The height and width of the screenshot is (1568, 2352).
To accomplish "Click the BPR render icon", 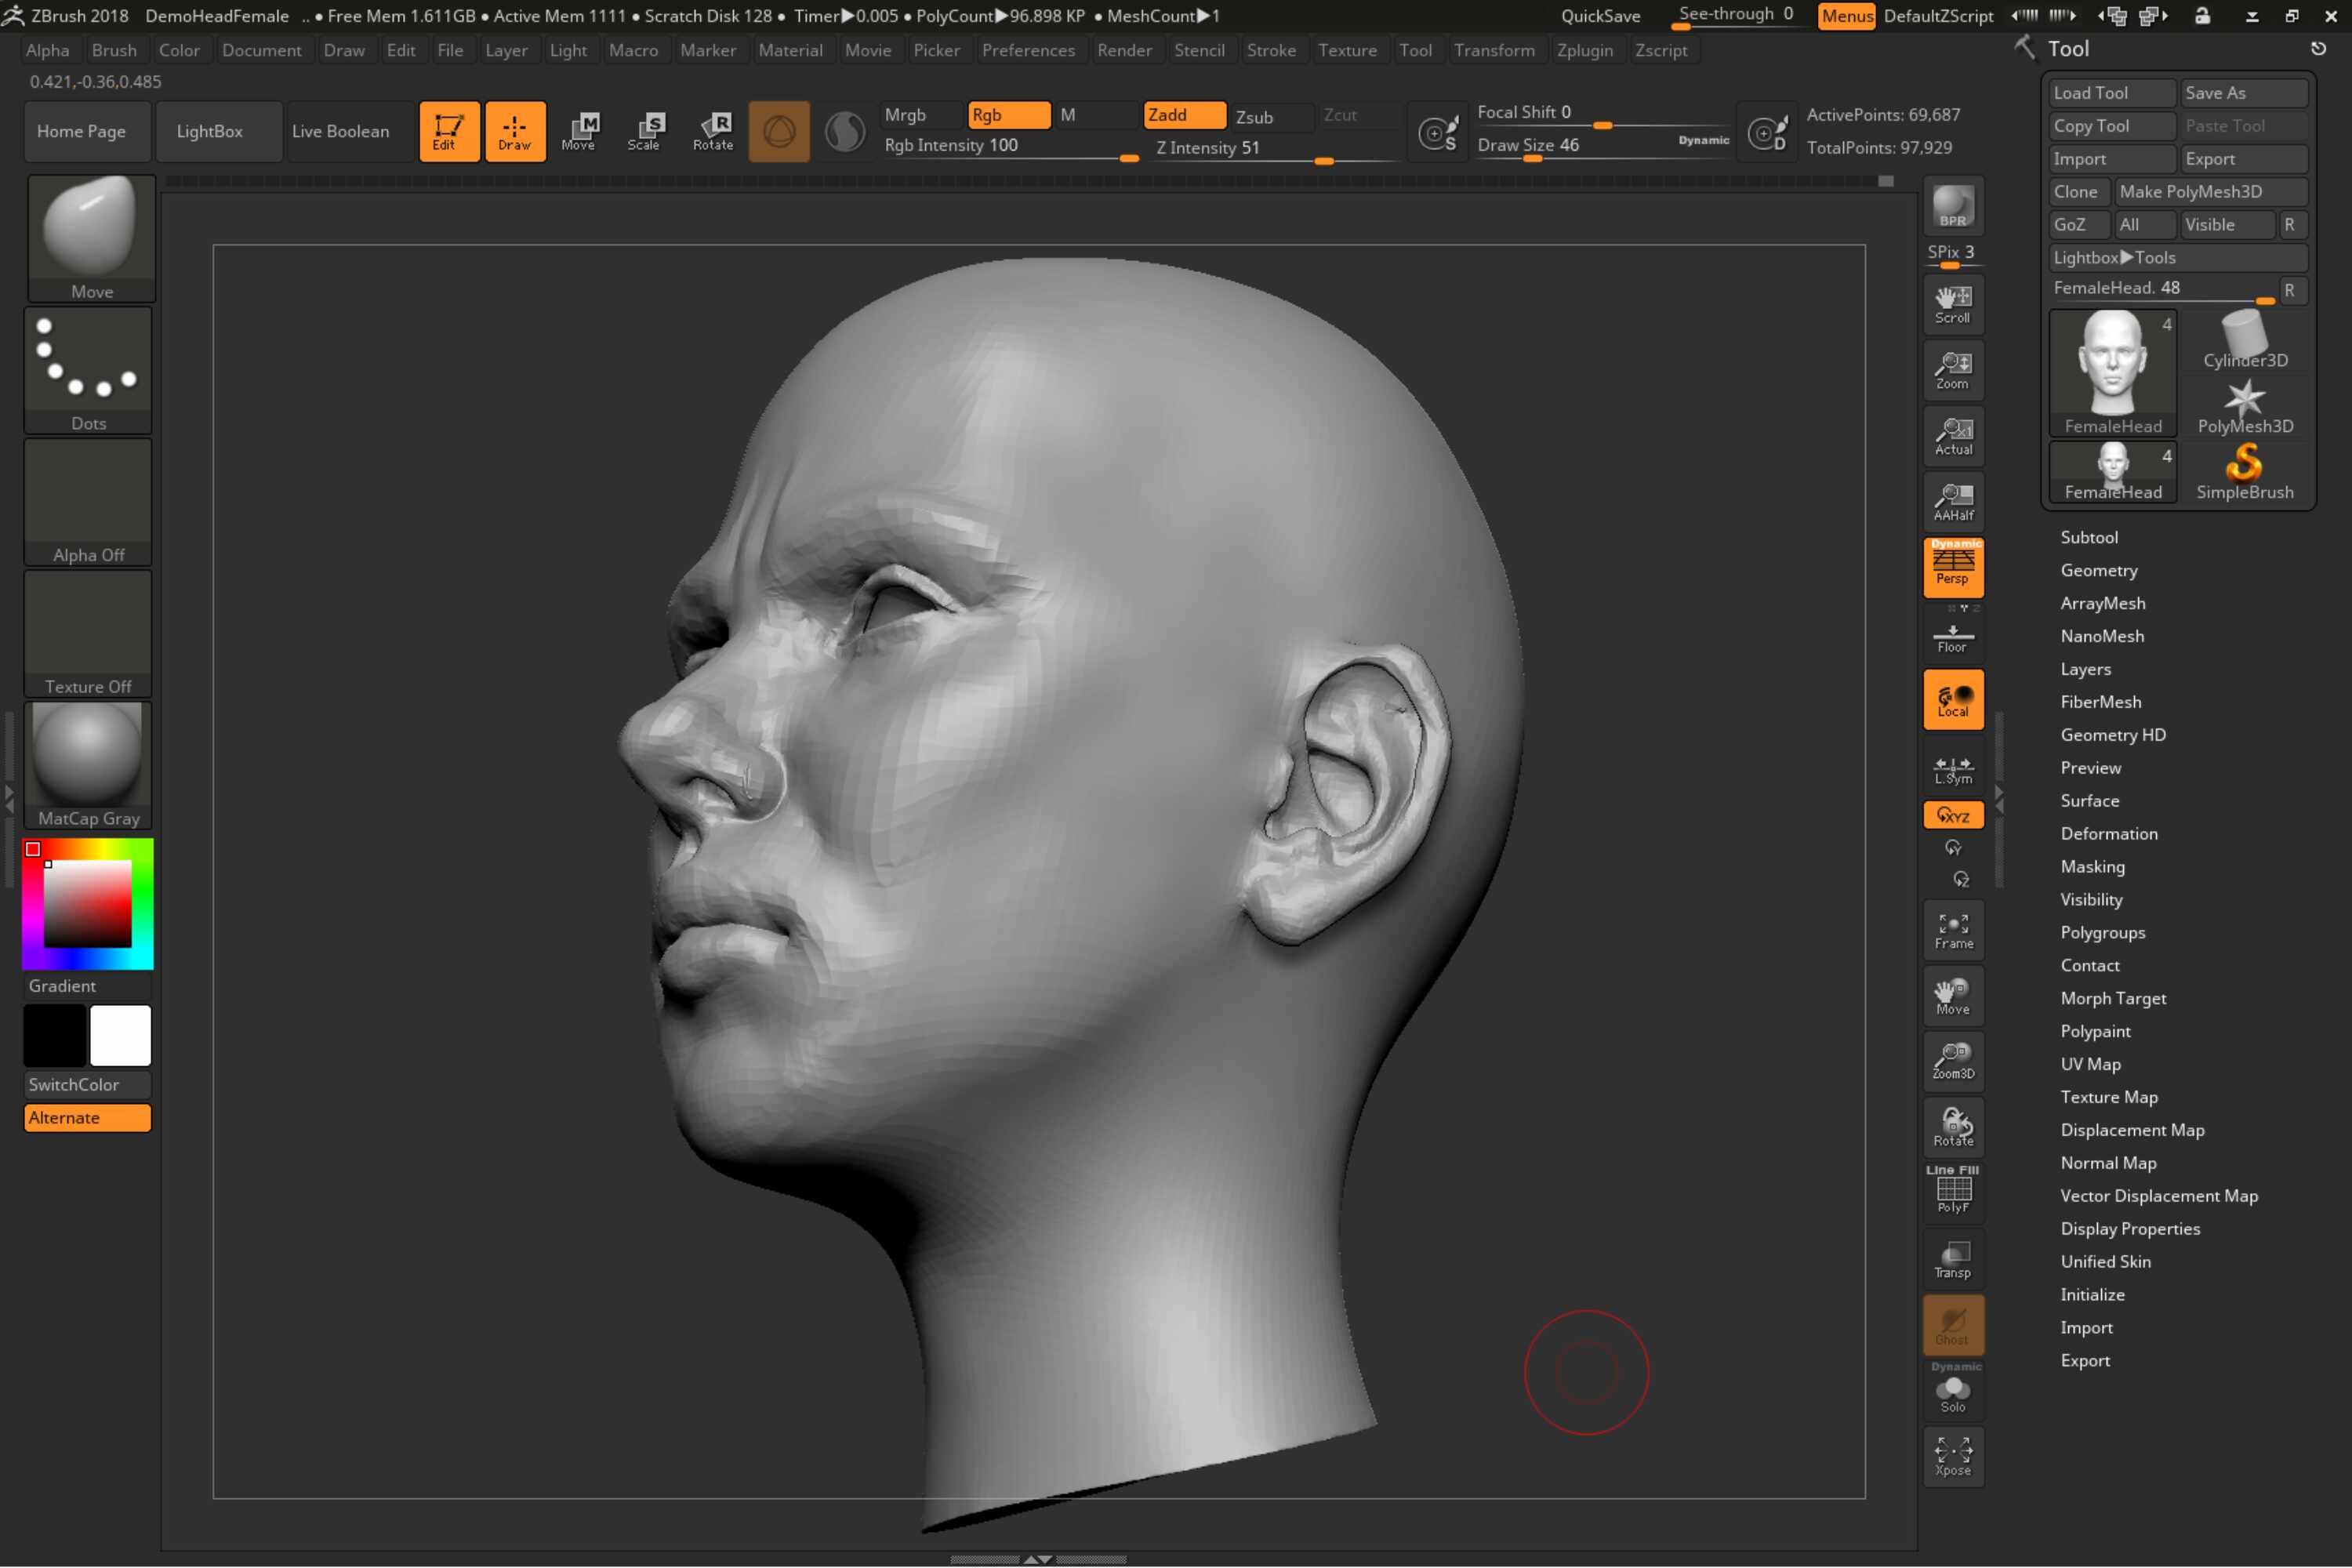I will click(x=1953, y=207).
